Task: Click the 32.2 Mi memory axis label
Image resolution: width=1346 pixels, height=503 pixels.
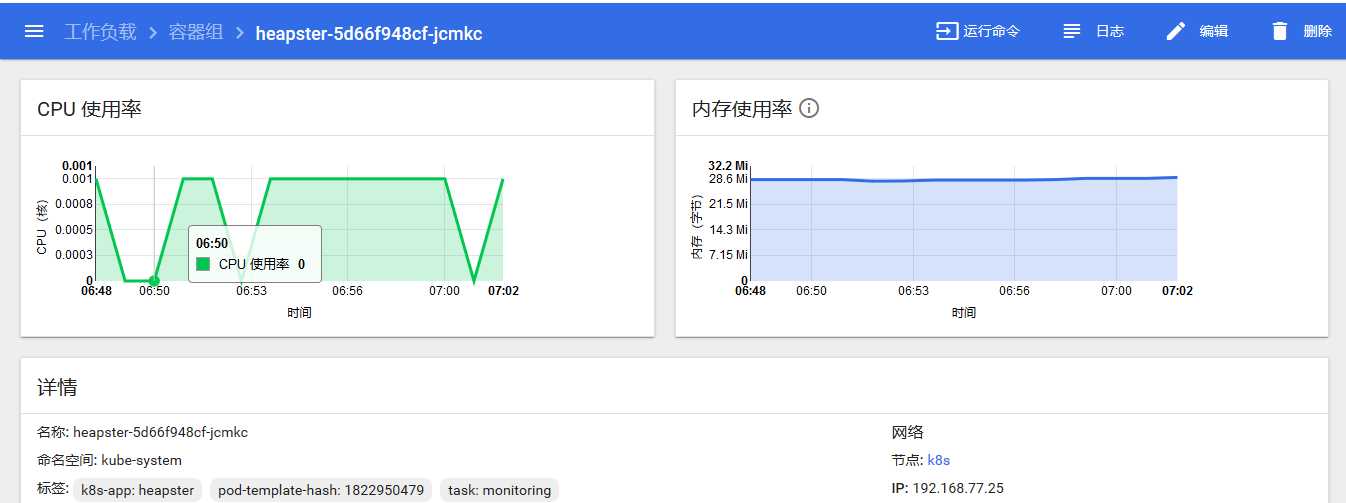Action: tap(728, 165)
